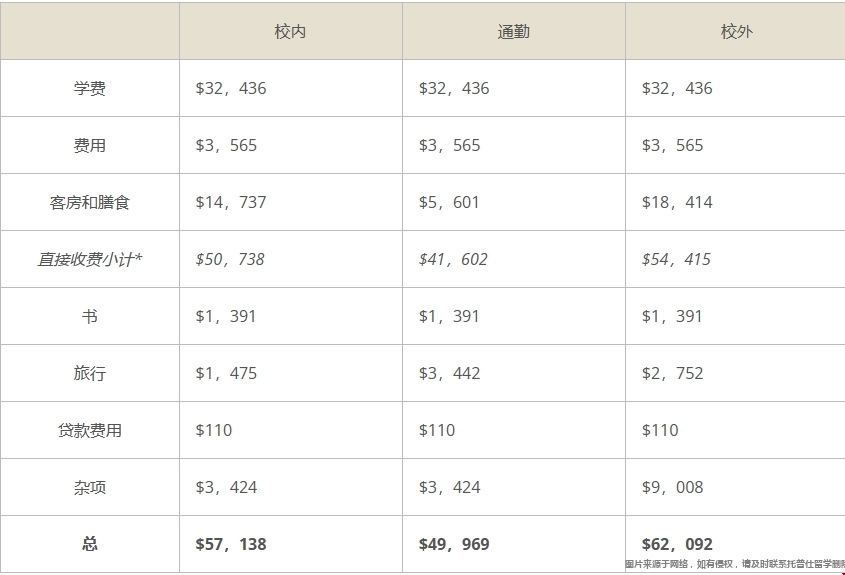Click the 校内 column header
Screen dimensions: 845x575
click(x=290, y=32)
